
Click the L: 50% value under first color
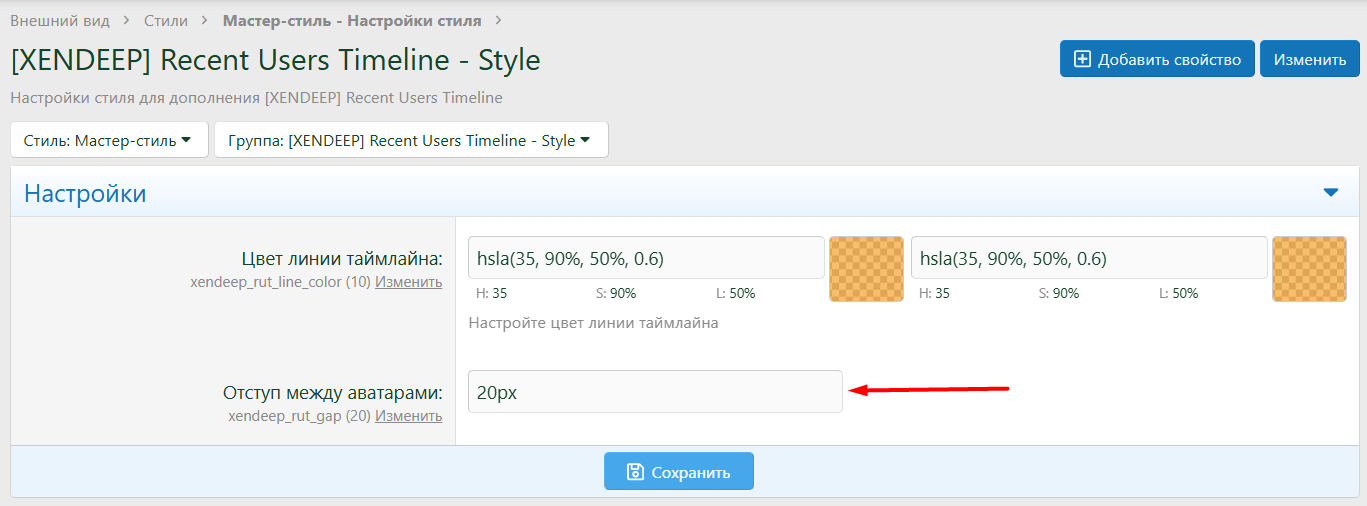click(735, 294)
